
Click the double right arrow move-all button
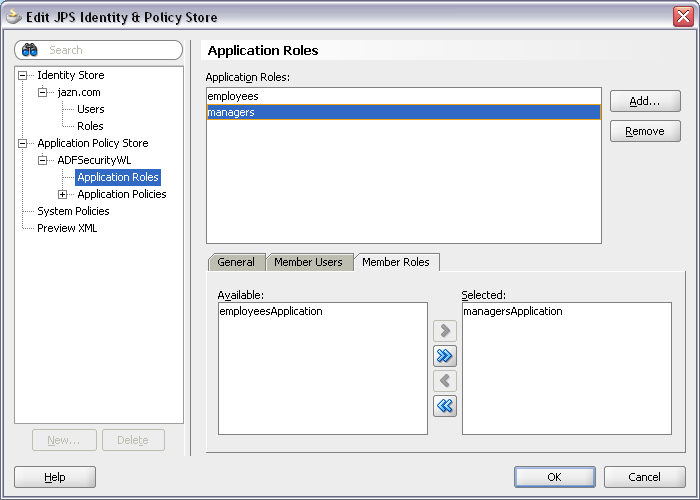pos(445,356)
